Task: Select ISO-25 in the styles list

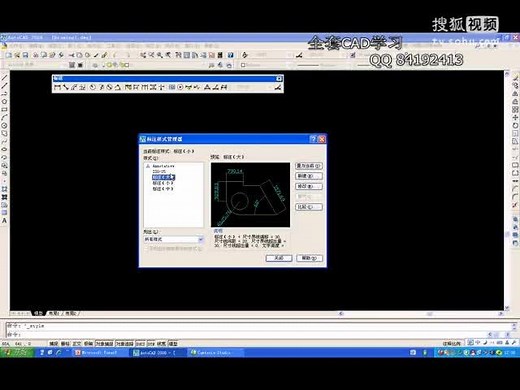Action: coord(159,171)
